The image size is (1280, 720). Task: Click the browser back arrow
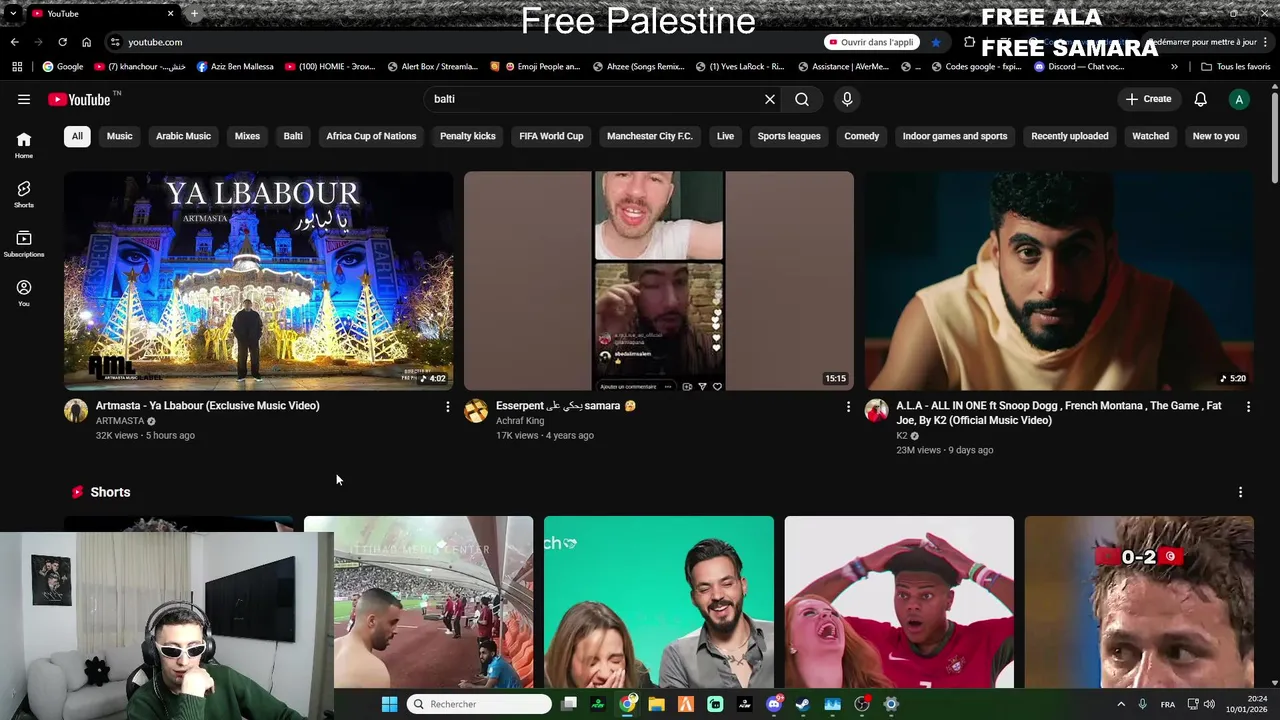tap(14, 42)
